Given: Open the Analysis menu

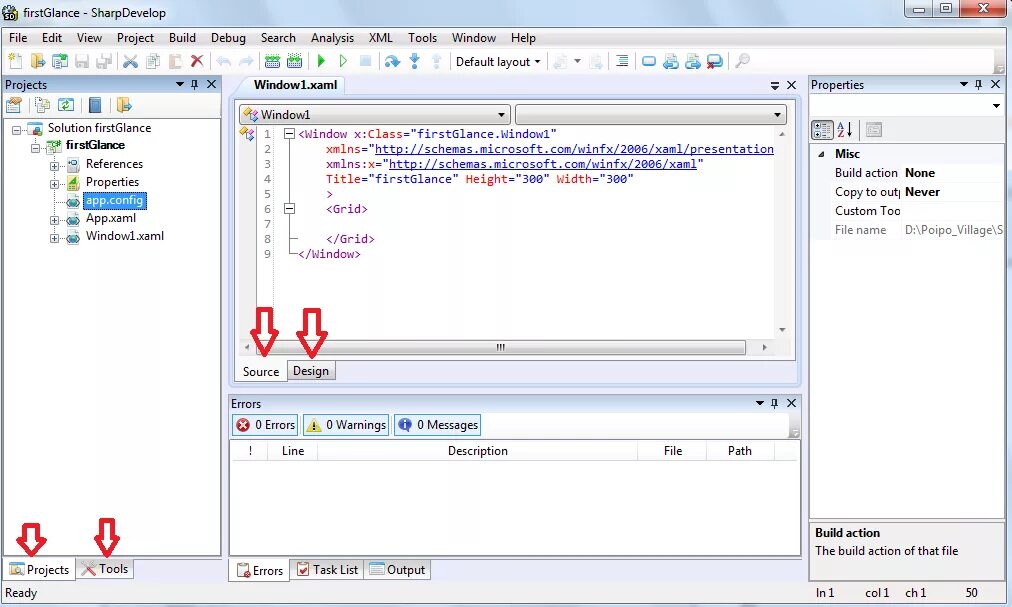Looking at the screenshot, I should (x=332, y=38).
